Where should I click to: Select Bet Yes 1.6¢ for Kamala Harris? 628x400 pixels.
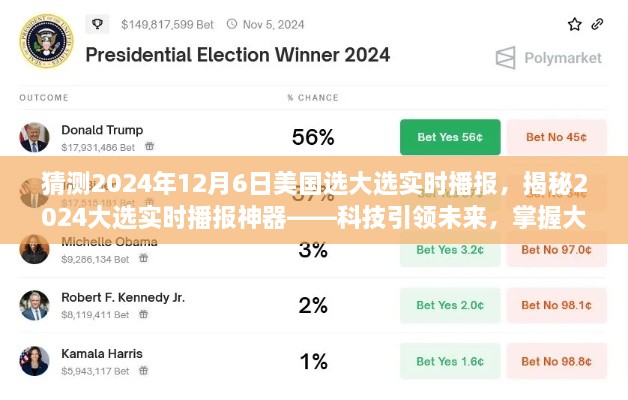pos(450,362)
